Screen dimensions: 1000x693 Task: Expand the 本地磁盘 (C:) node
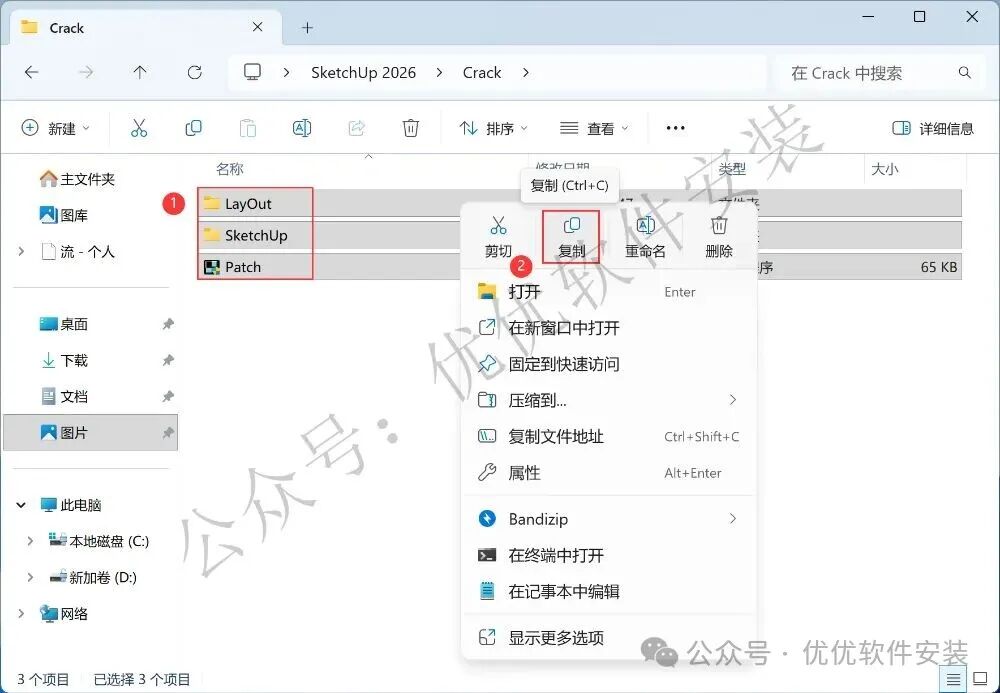pos(30,541)
